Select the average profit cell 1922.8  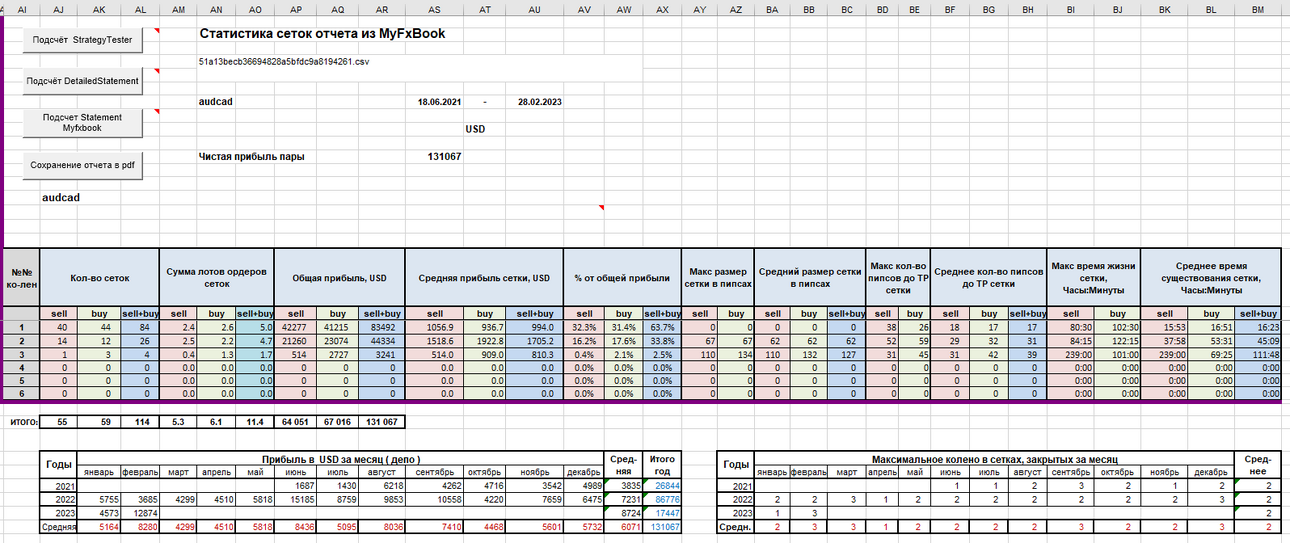[485, 341]
